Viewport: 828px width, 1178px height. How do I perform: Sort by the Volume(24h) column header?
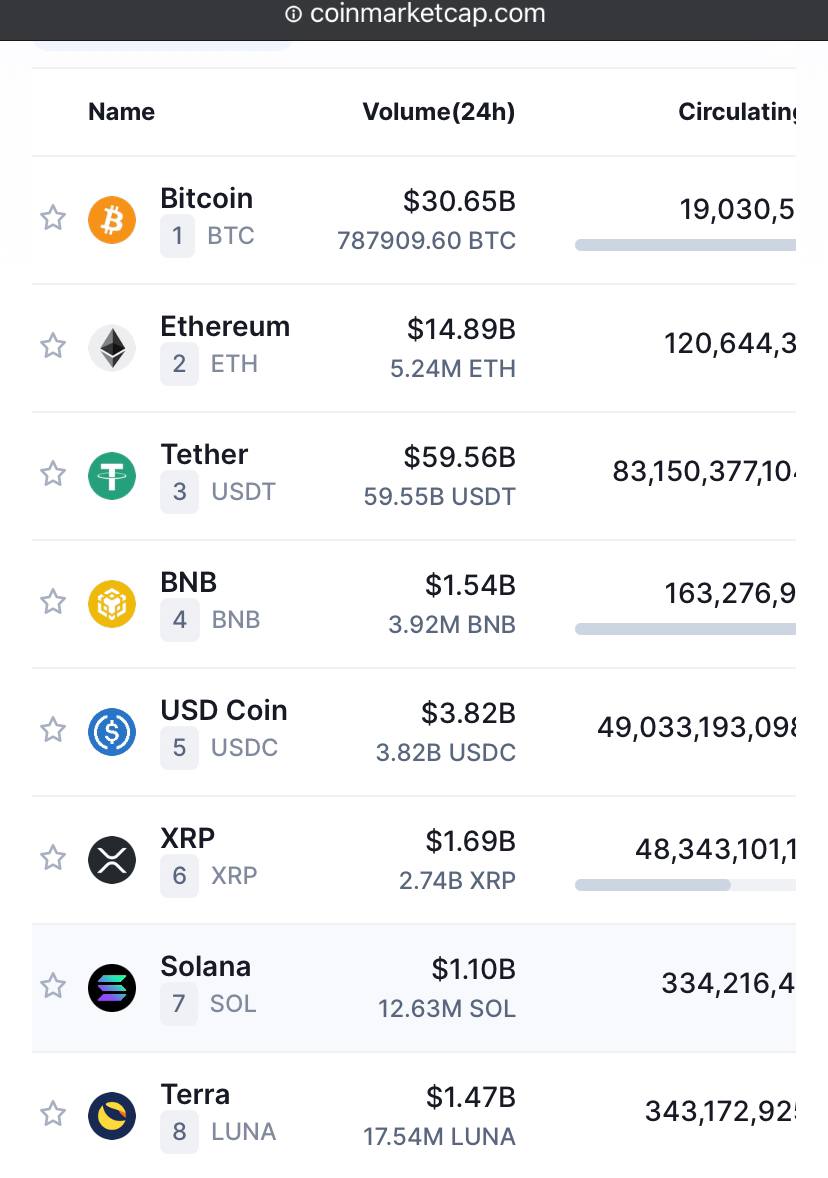coord(439,112)
